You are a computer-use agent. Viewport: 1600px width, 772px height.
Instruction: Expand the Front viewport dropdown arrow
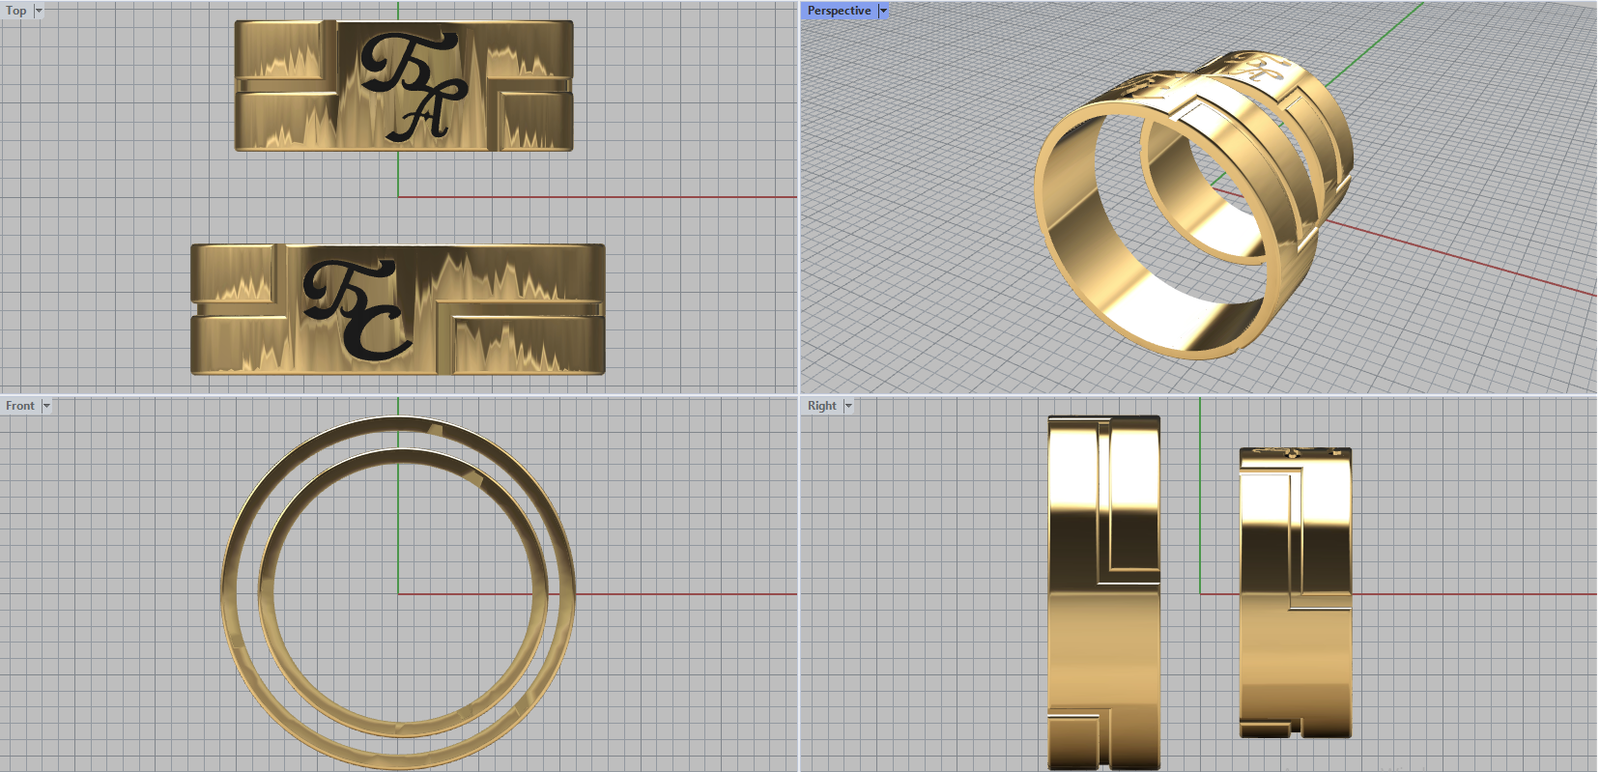point(46,406)
